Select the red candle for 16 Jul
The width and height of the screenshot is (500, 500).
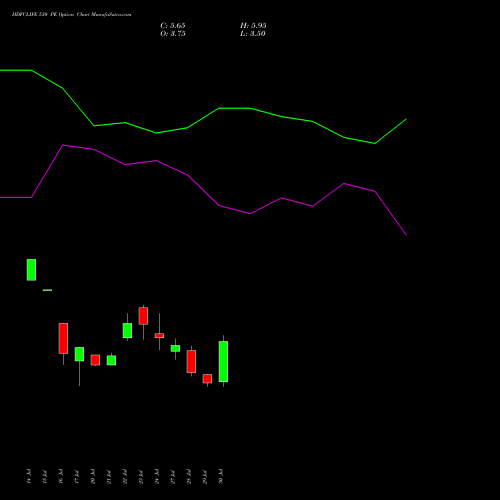pos(63,338)
